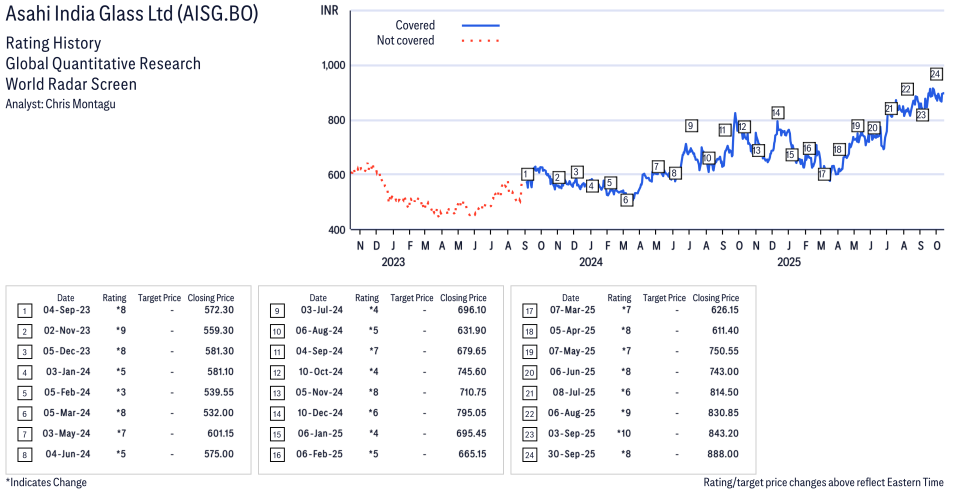Image resolution: width=955 pixels, height=489 pixels.
Task: Click chart marker 9 on the graph
Action: 690,125
